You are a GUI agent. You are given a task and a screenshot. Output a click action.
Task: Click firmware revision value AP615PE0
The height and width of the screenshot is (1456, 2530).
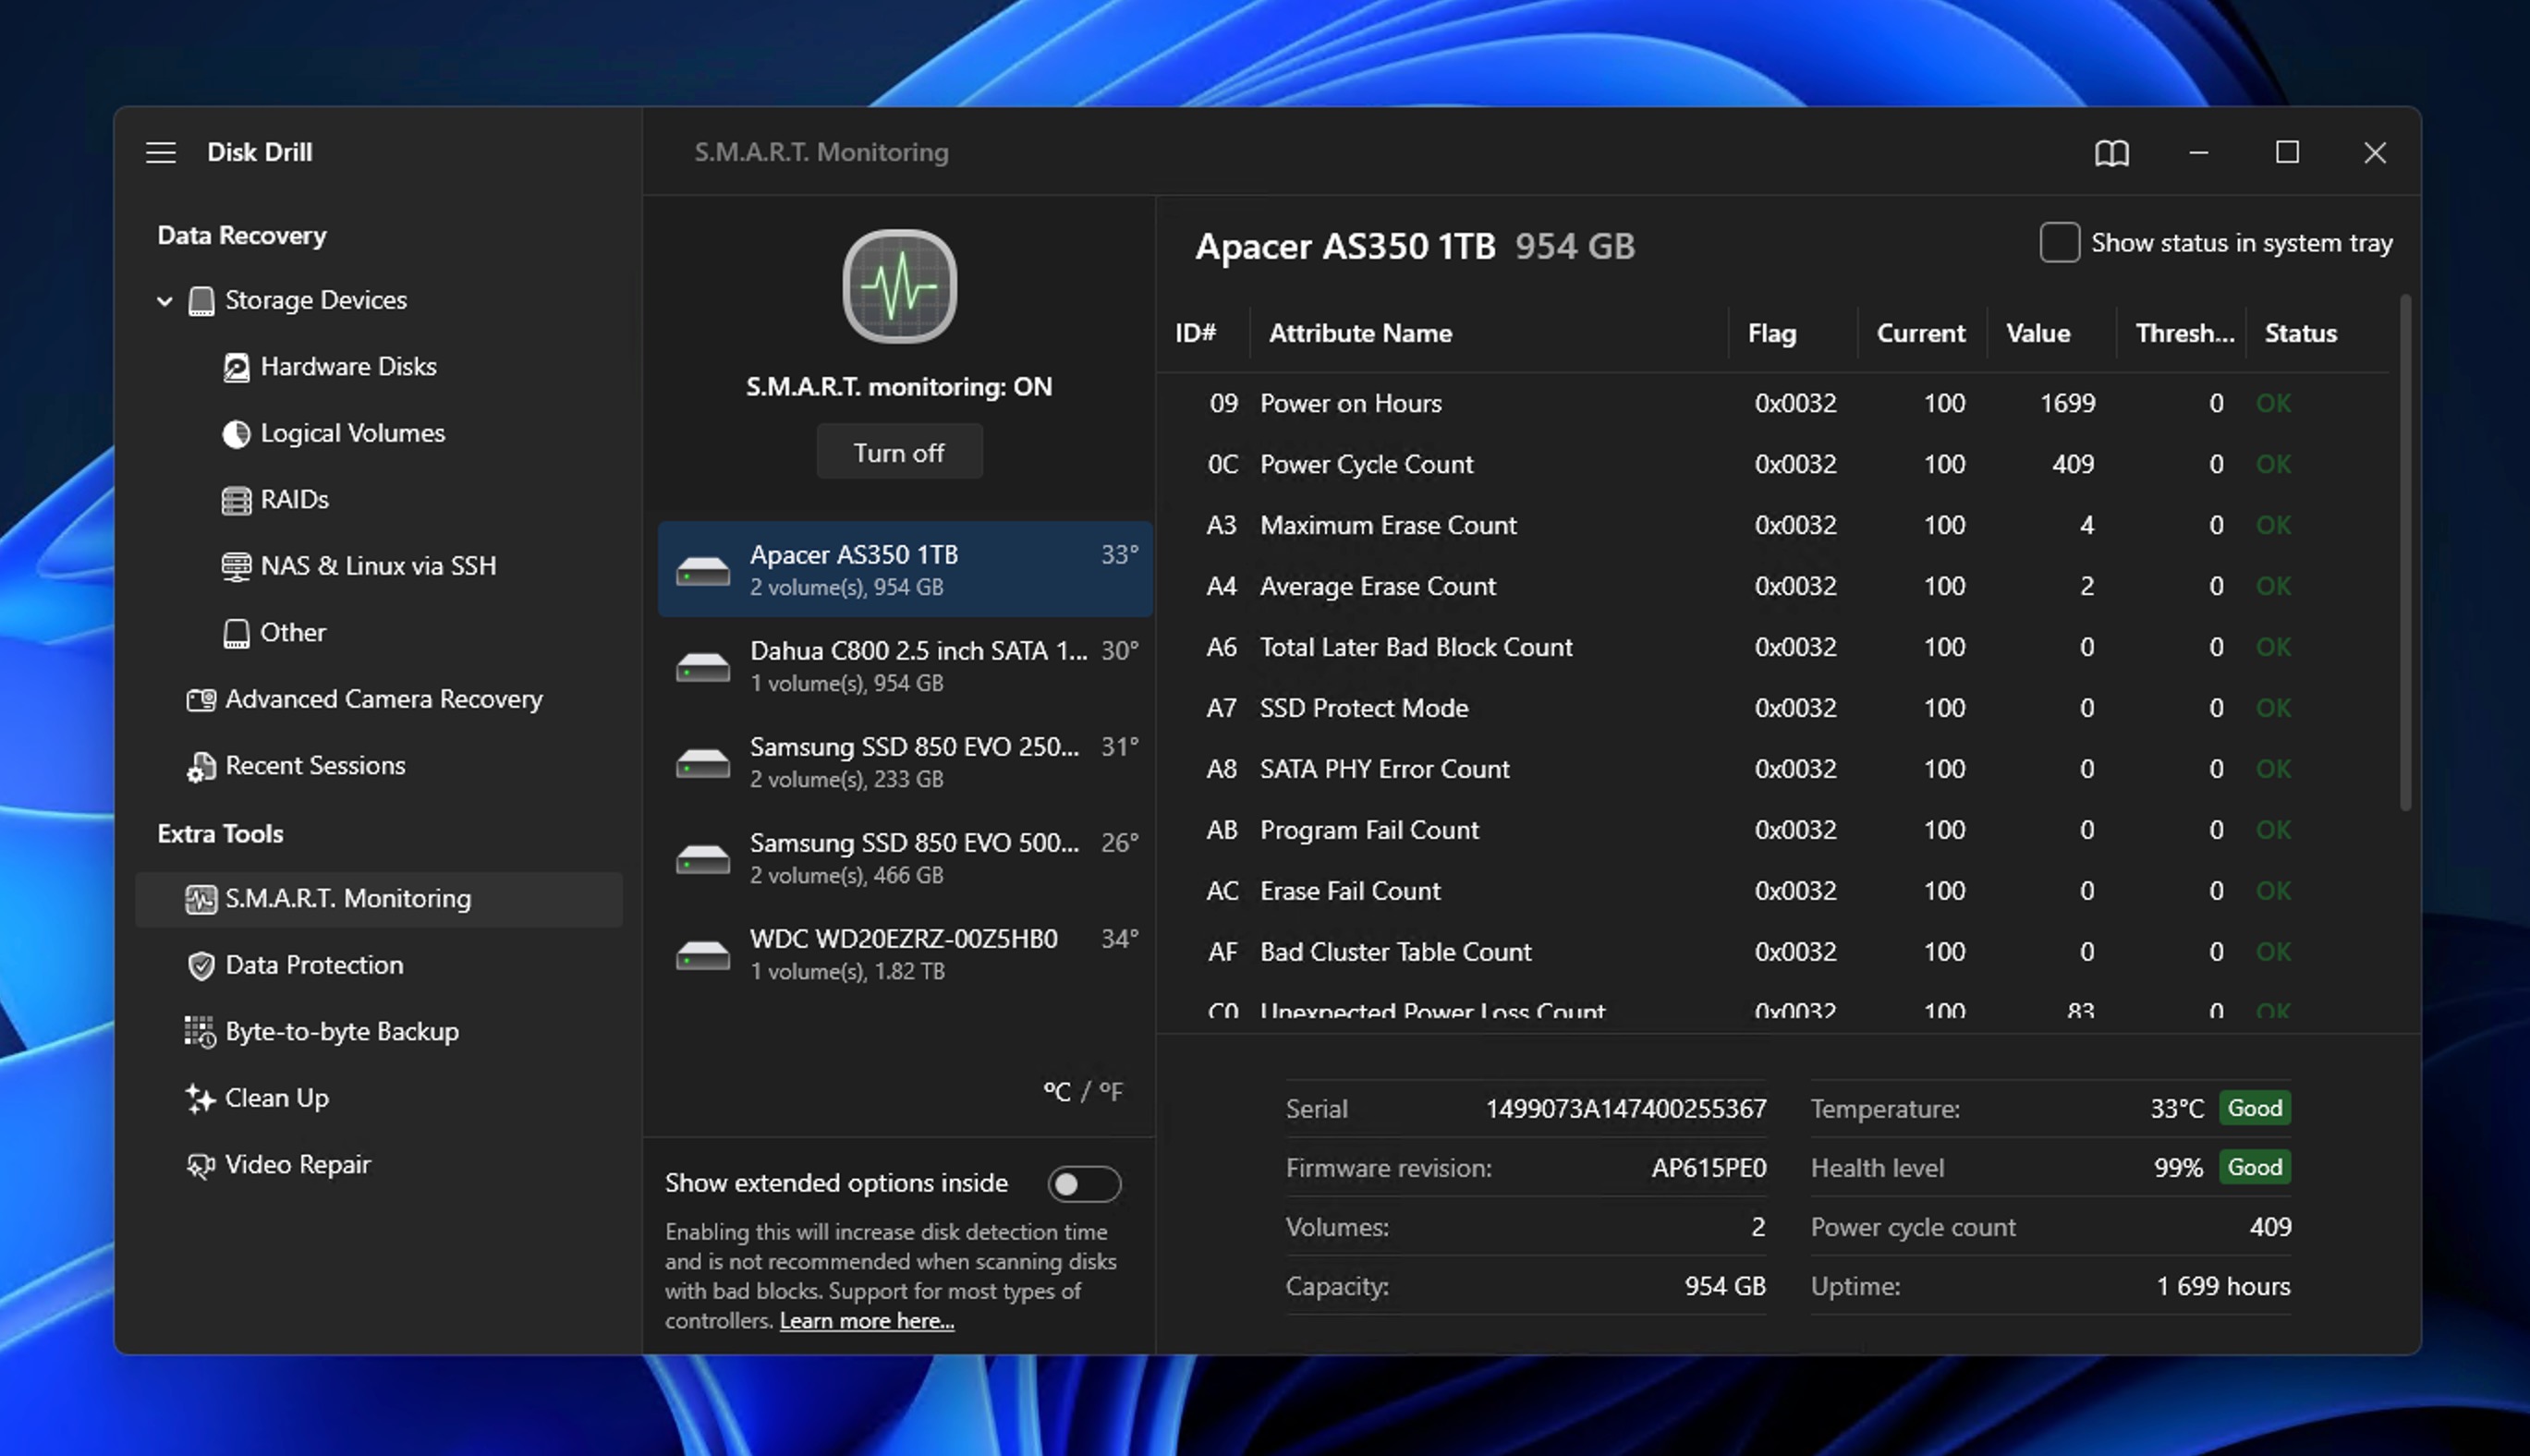tap(1709, 1168)
